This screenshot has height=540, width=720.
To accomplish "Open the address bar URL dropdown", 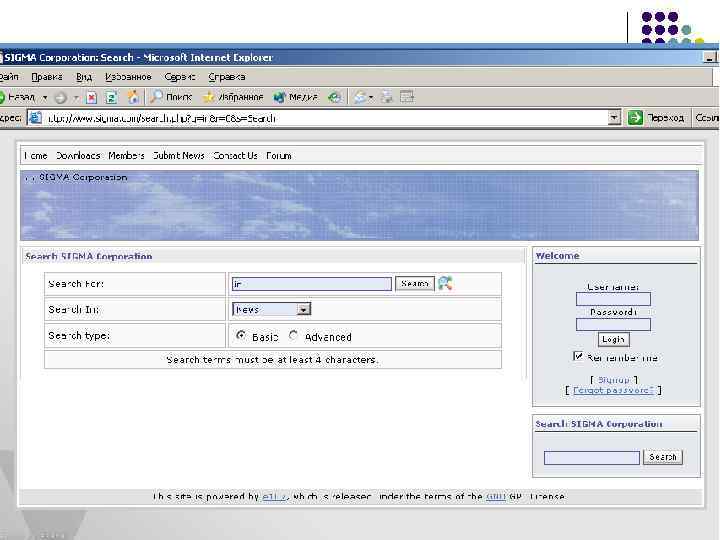I will tap(614, 118).
